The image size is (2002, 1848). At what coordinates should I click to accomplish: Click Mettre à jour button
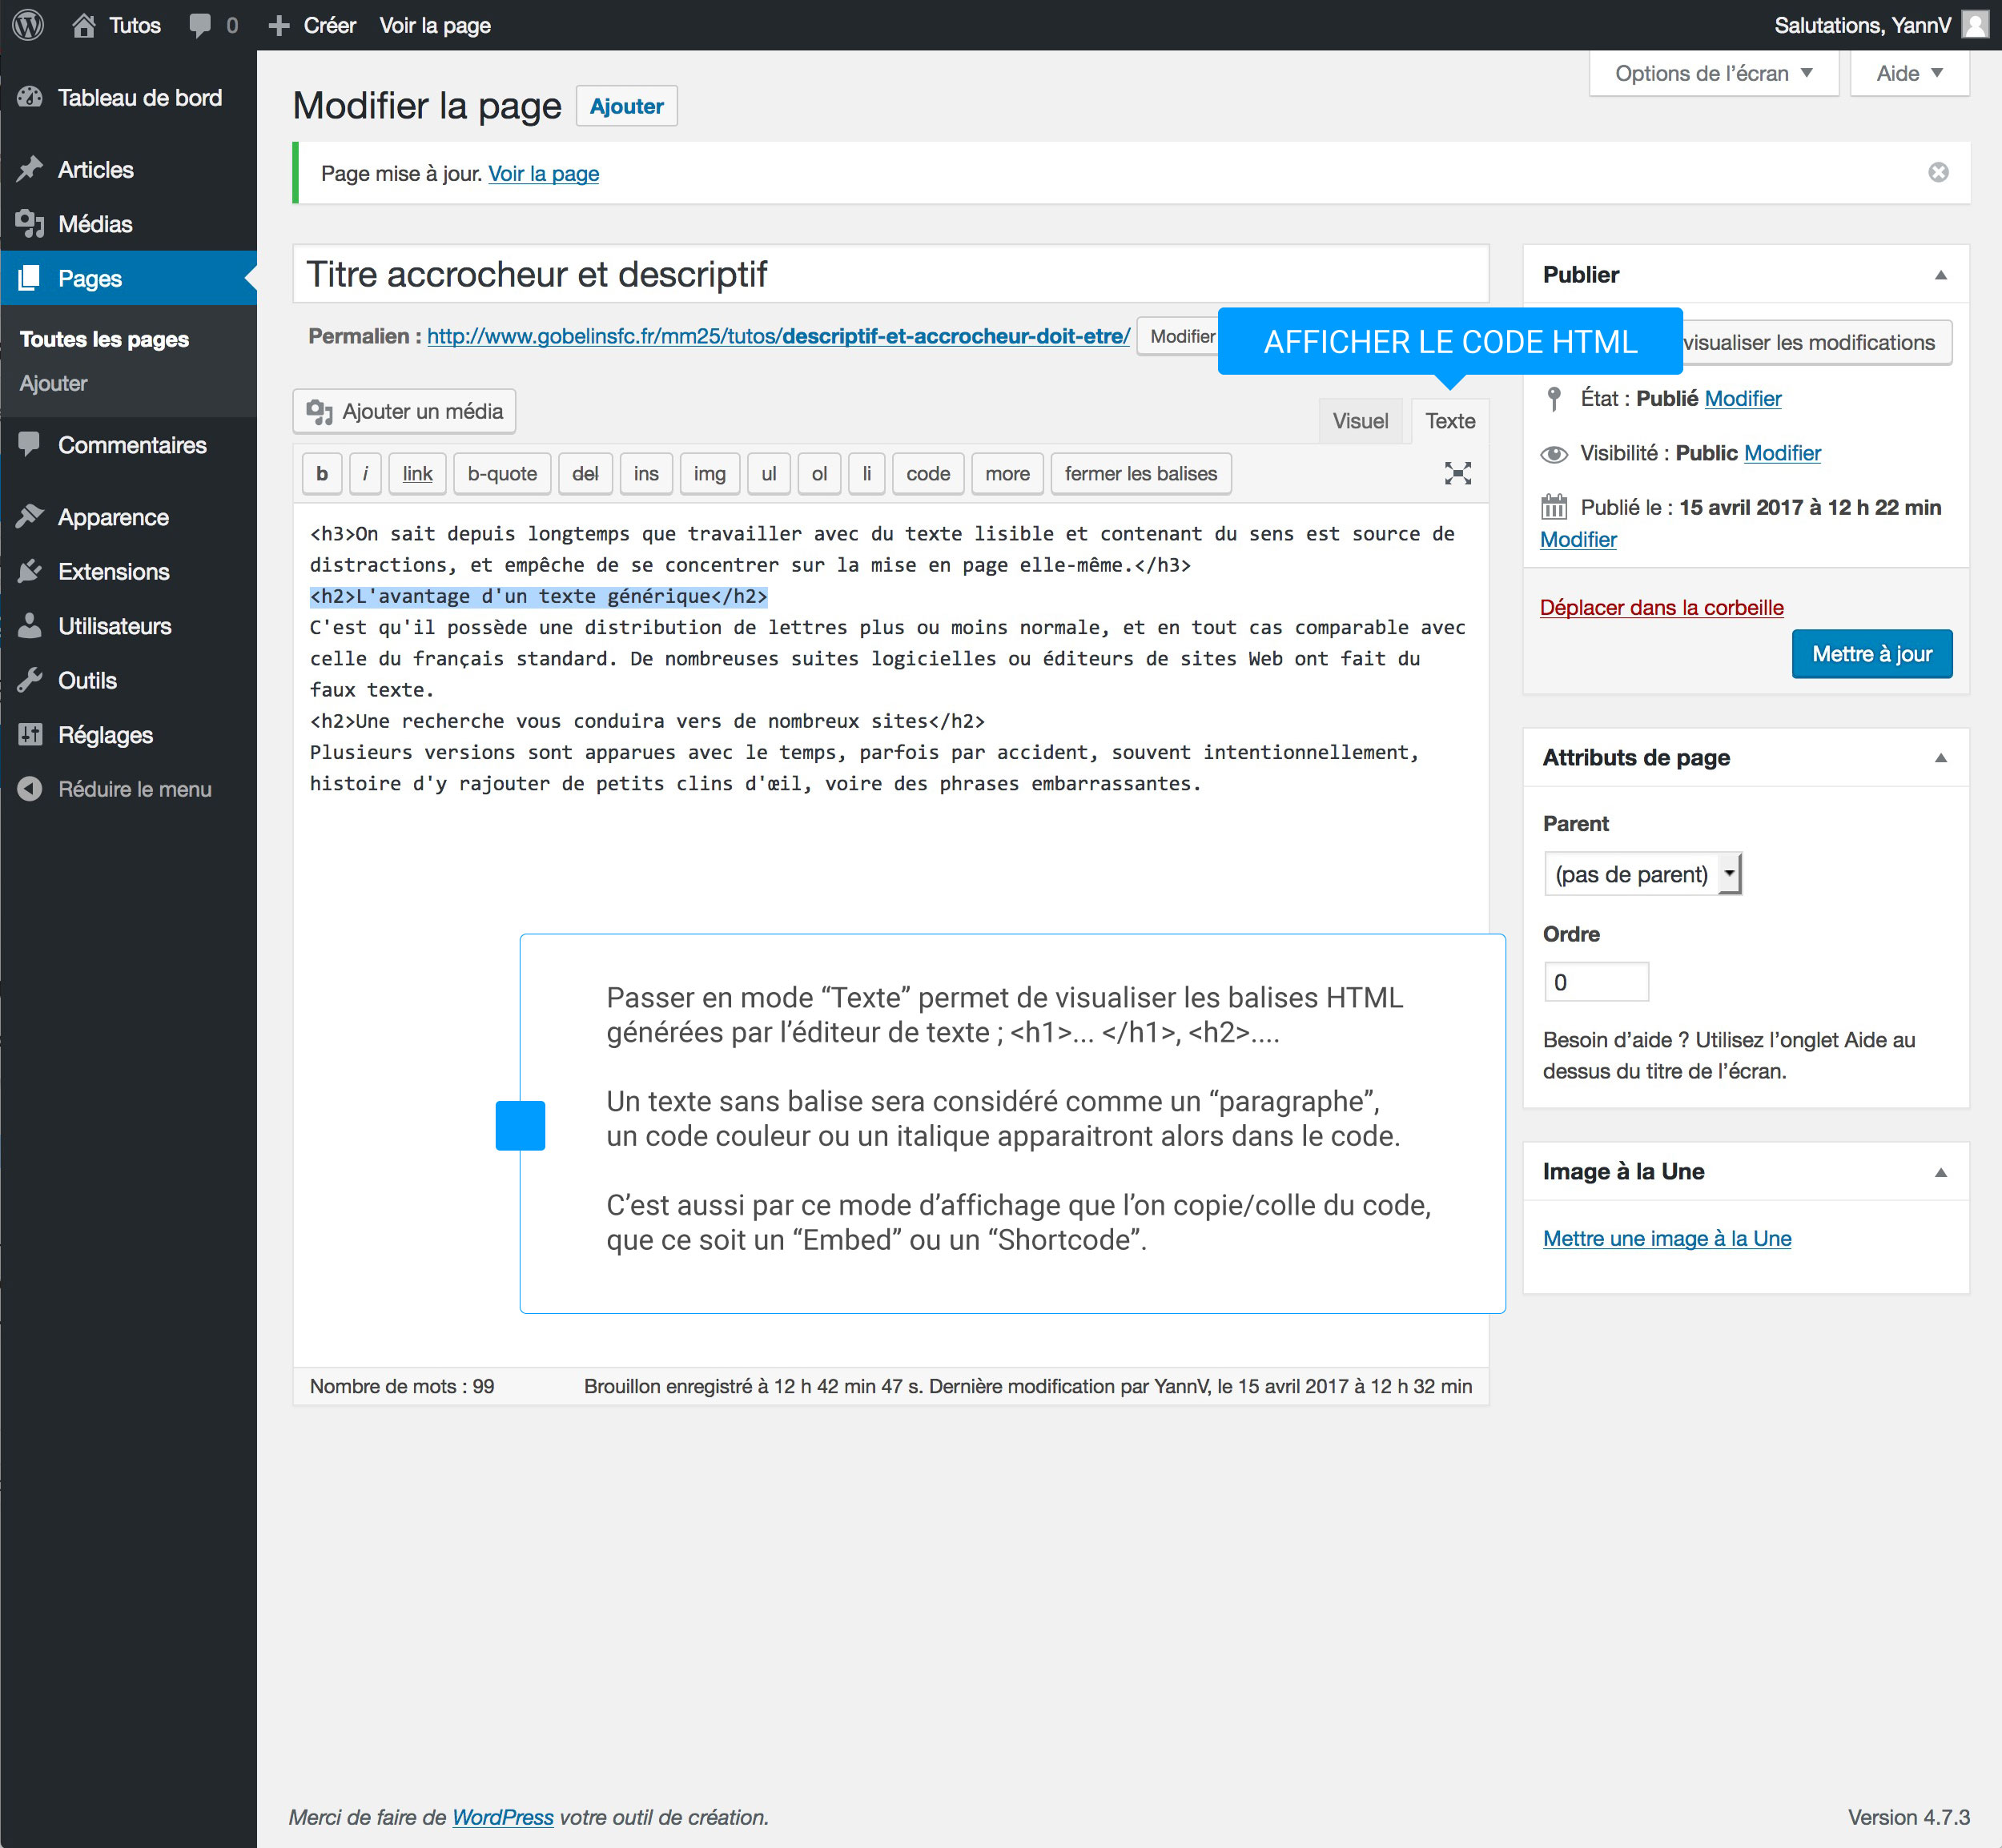1871,654
